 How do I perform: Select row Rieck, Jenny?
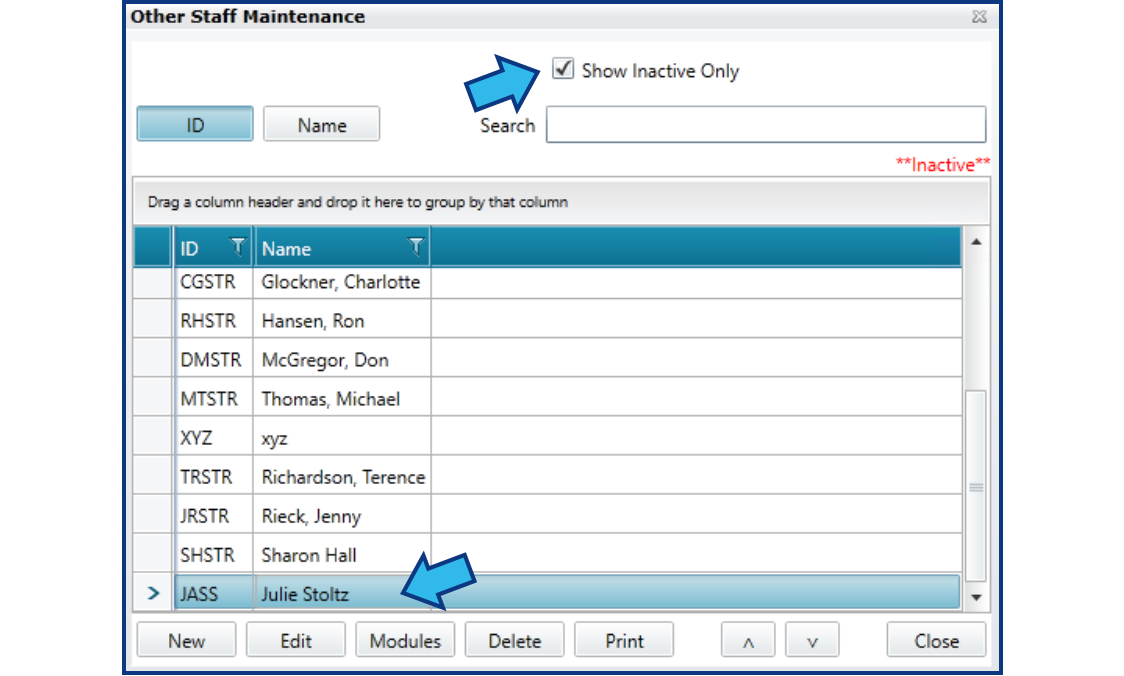tap(548, 515)
